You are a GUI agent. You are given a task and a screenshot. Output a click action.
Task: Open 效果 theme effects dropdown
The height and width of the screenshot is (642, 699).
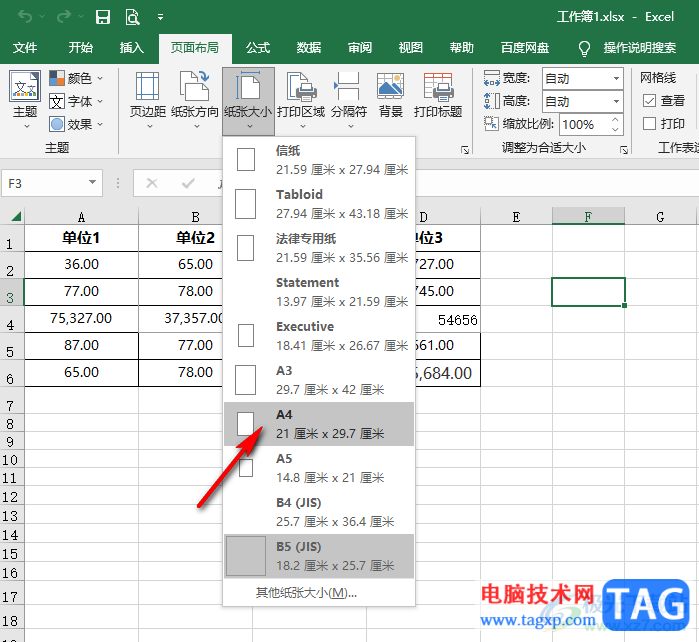point(76,124)
